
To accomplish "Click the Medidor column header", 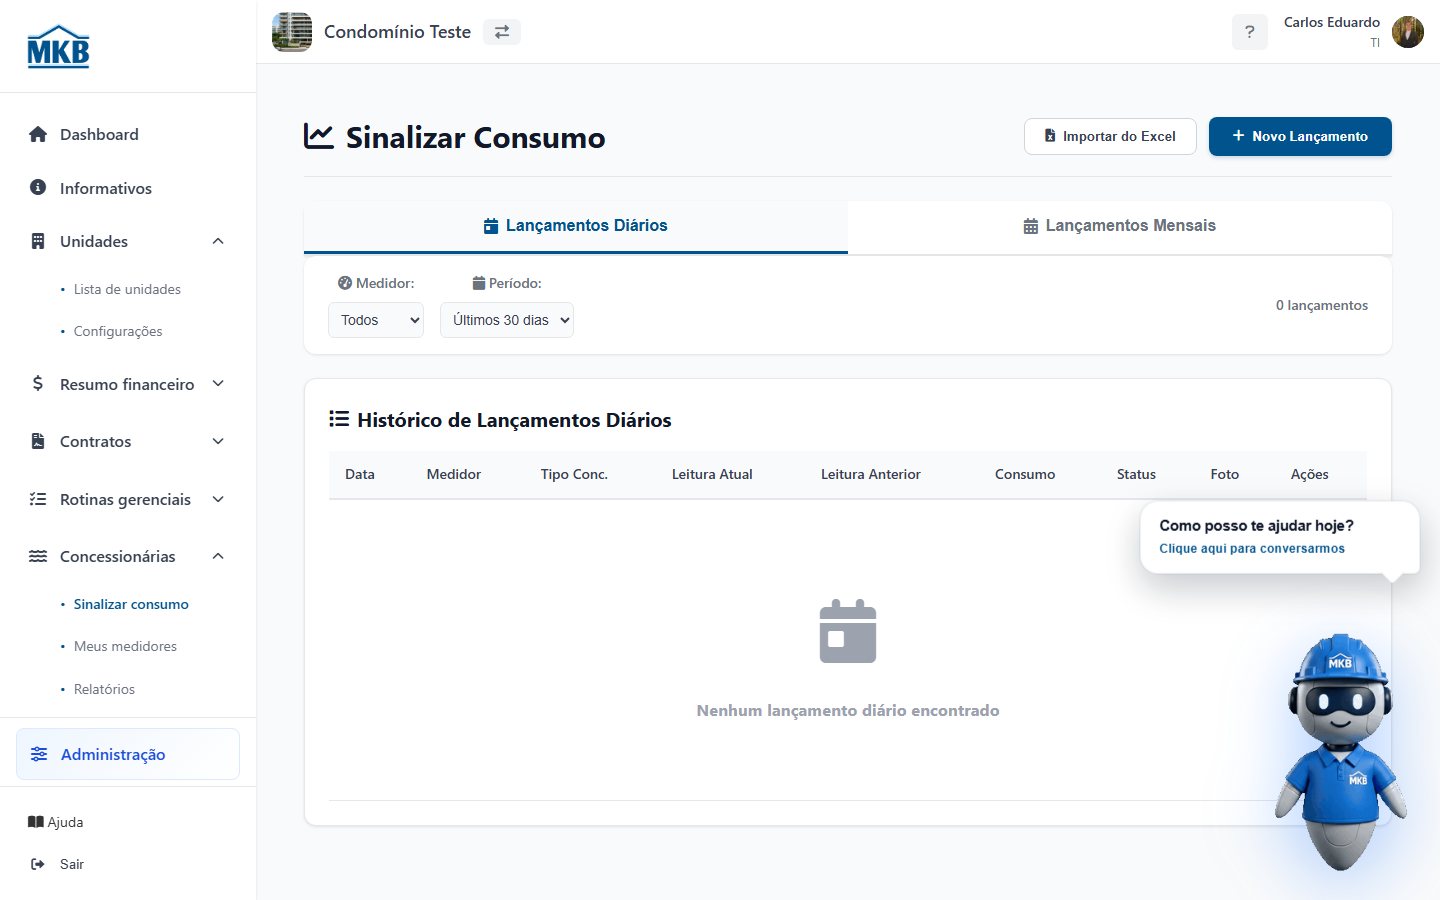I will click(x=454, y=474).
